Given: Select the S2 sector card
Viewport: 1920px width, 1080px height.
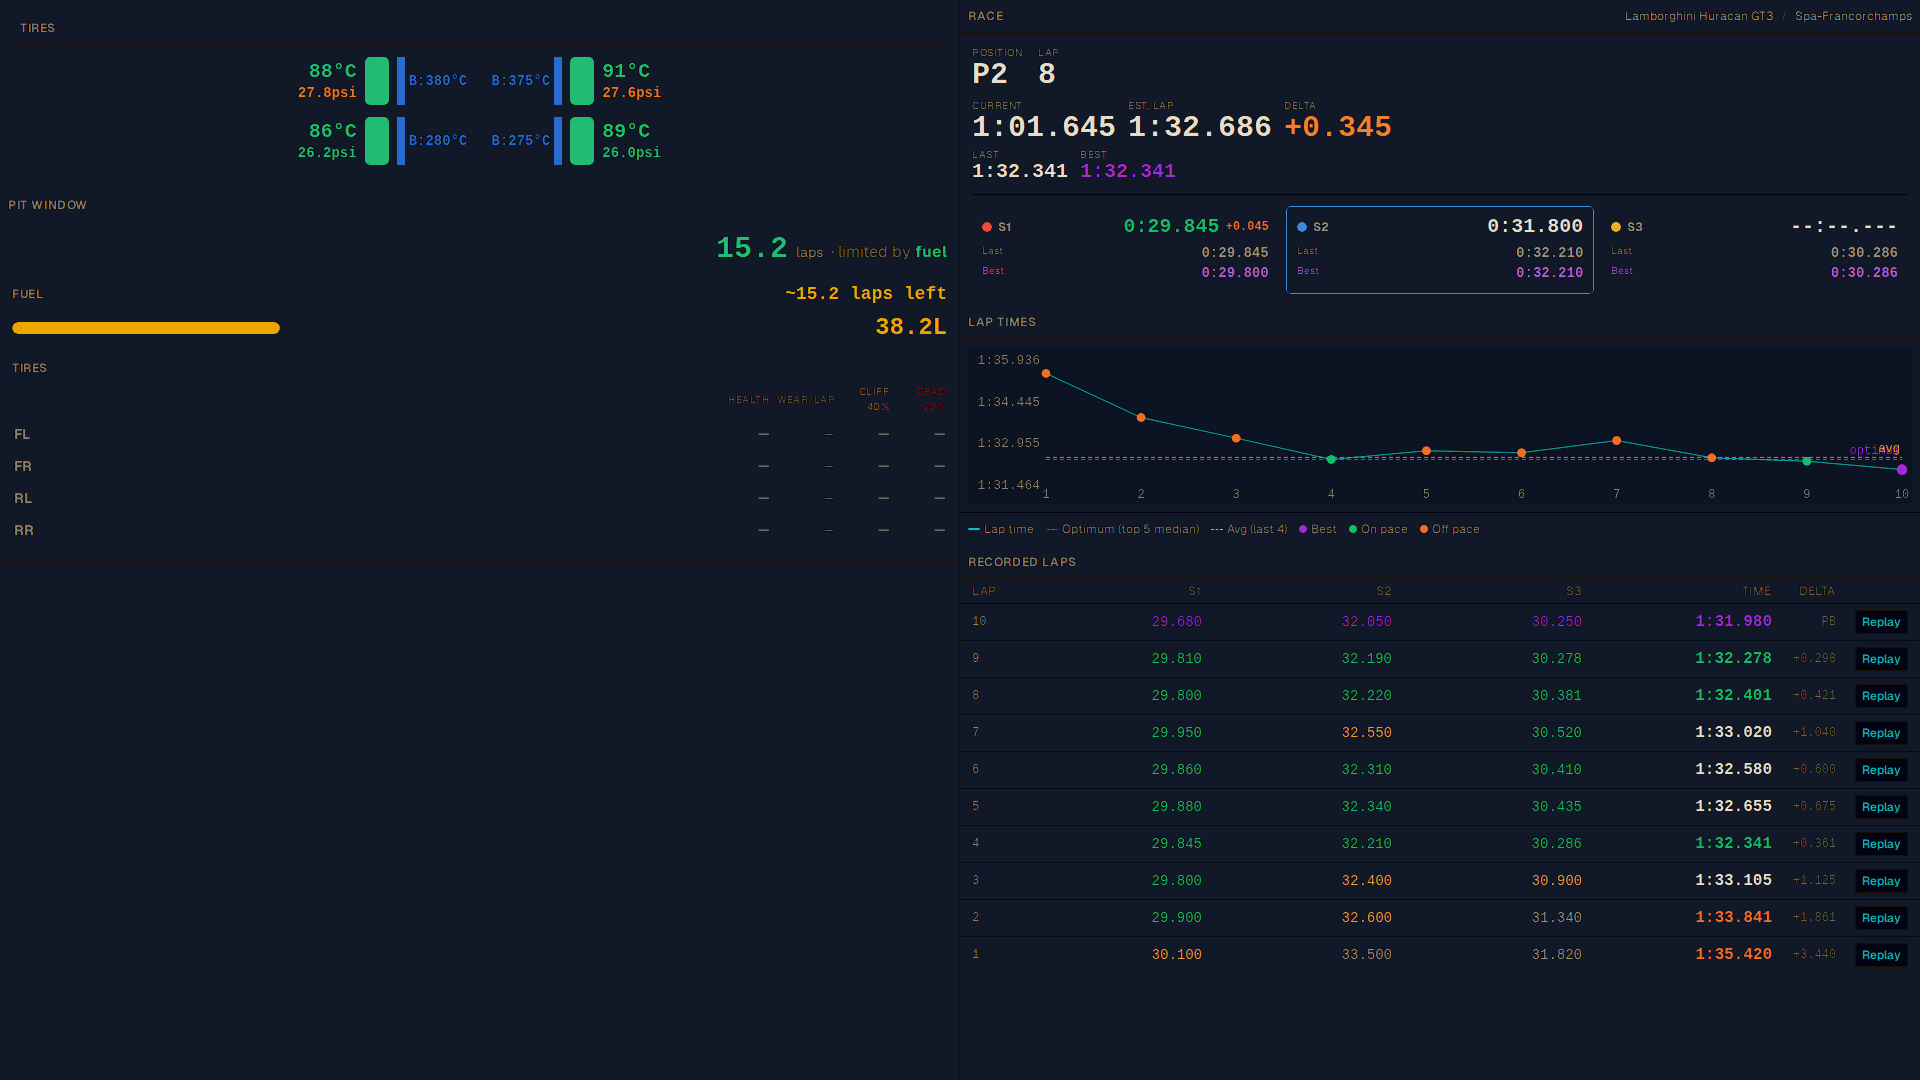Looking at the screenshot, I should pos(1439,250).
